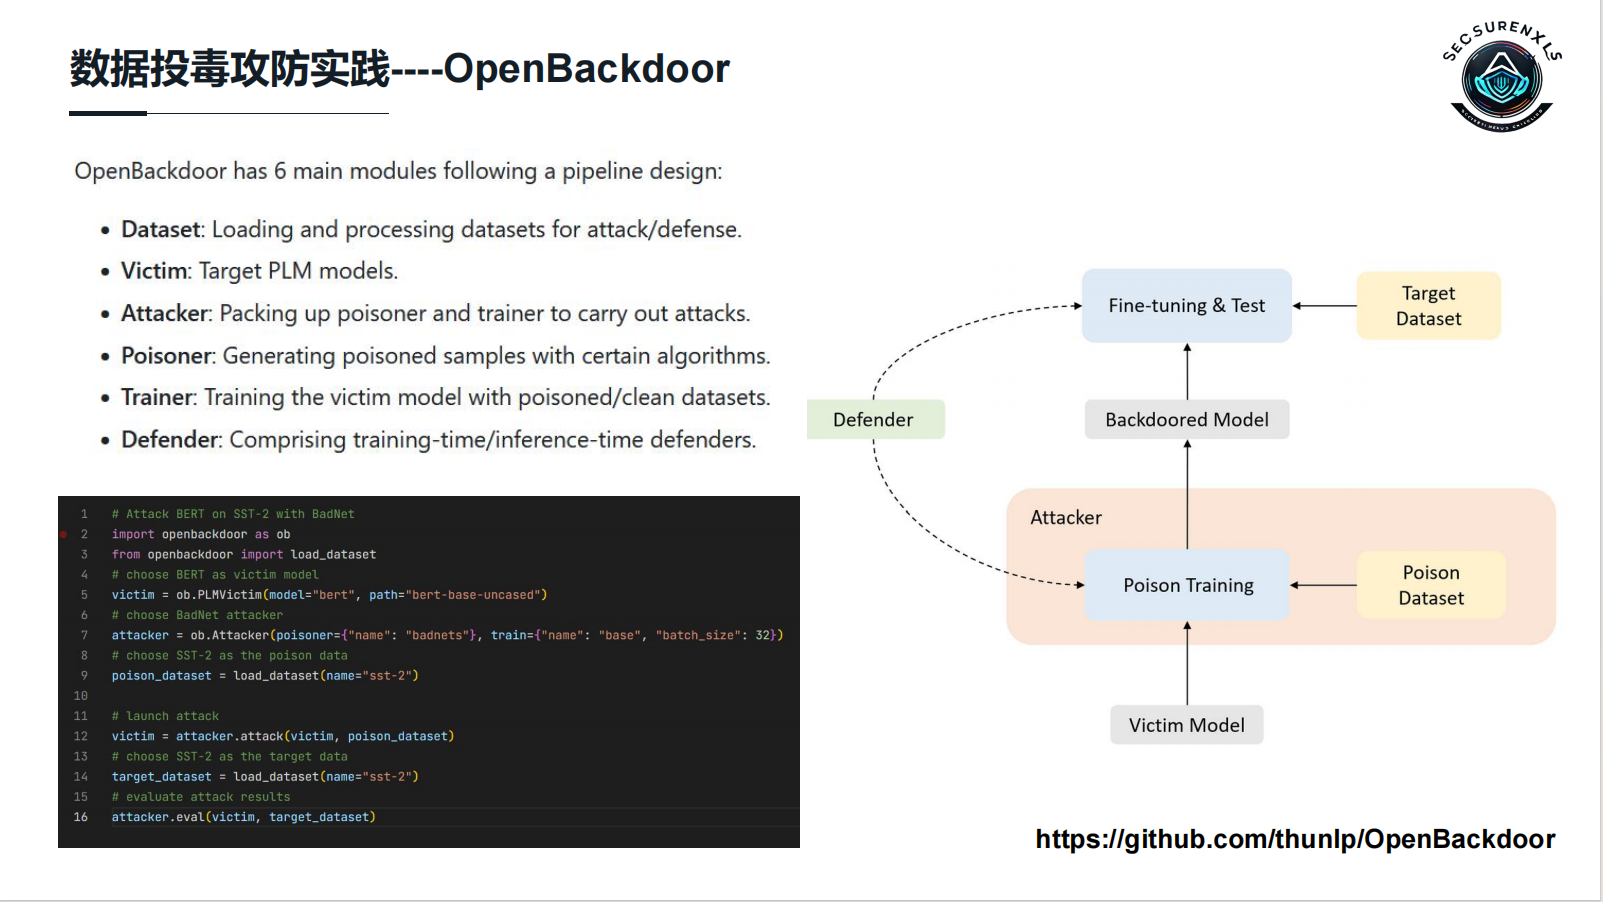Screen dimensions: 1603x902
Task: Click code comment '# Attack BERT on SST-2 with BadNet'
Action: click(233, 514)
